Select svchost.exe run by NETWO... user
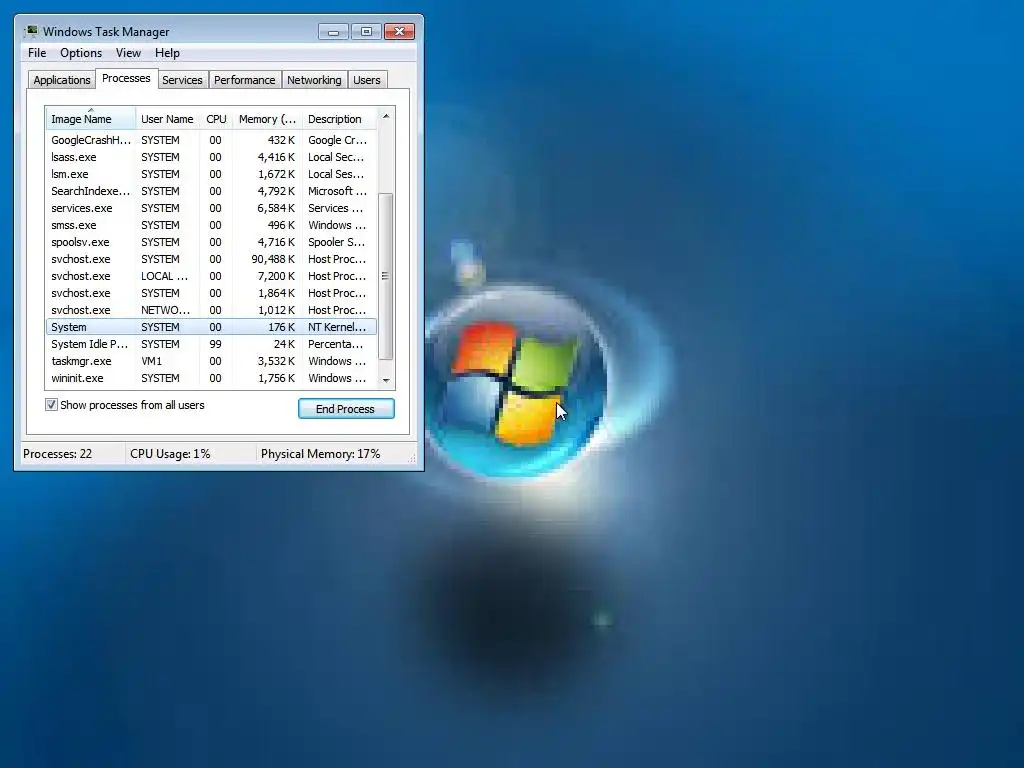 point(211,310)
